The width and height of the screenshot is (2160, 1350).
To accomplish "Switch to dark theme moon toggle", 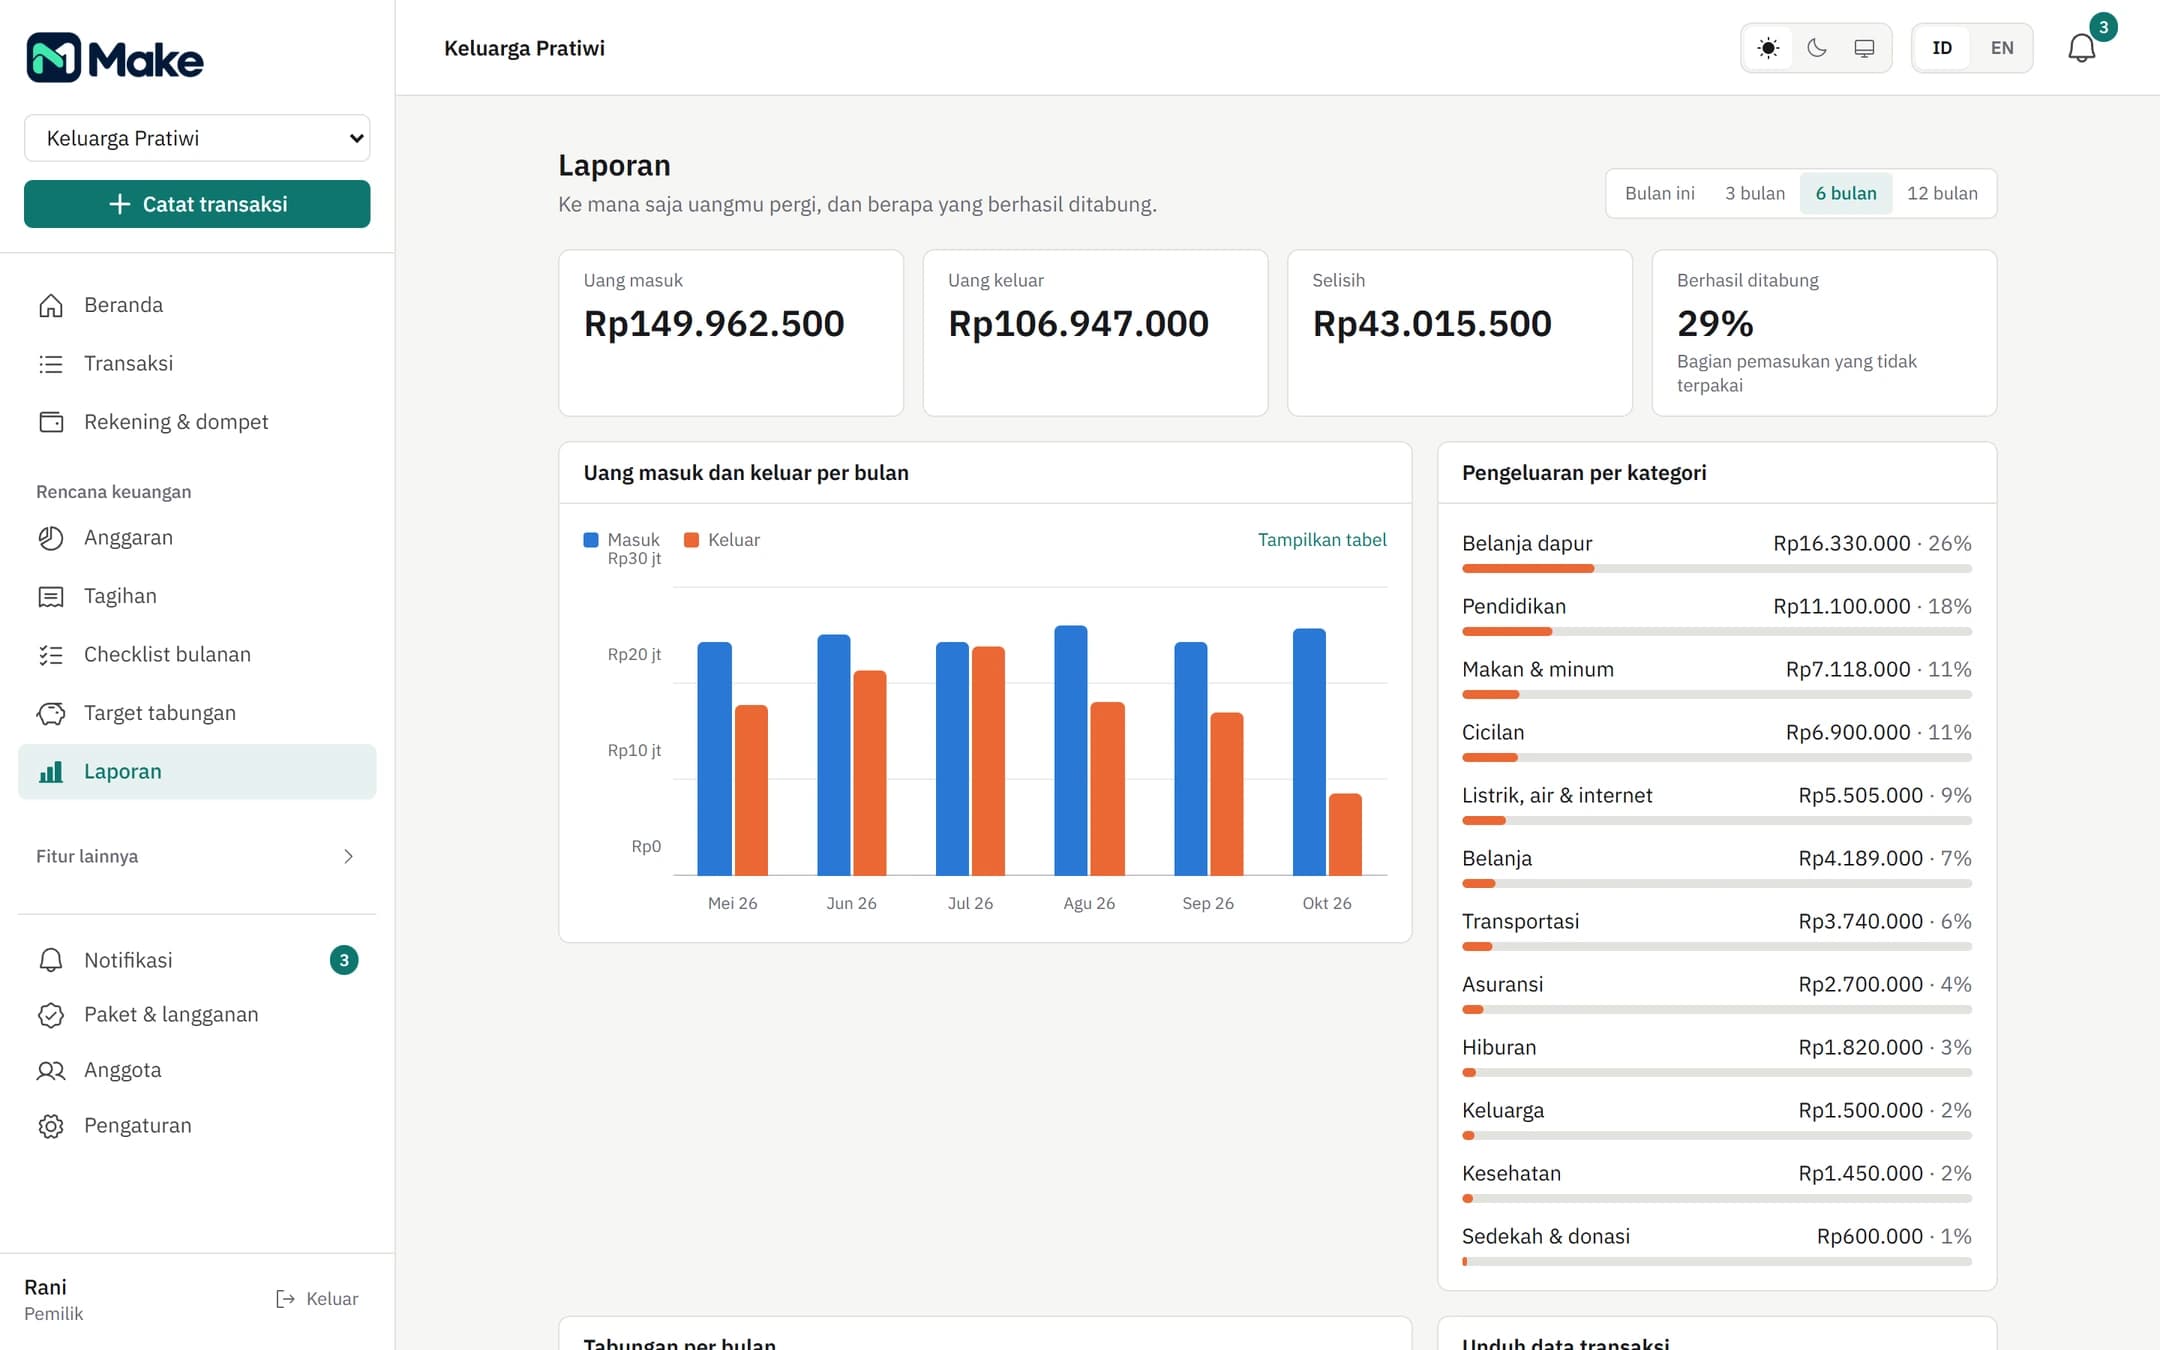I will [x=1817, y=48].
